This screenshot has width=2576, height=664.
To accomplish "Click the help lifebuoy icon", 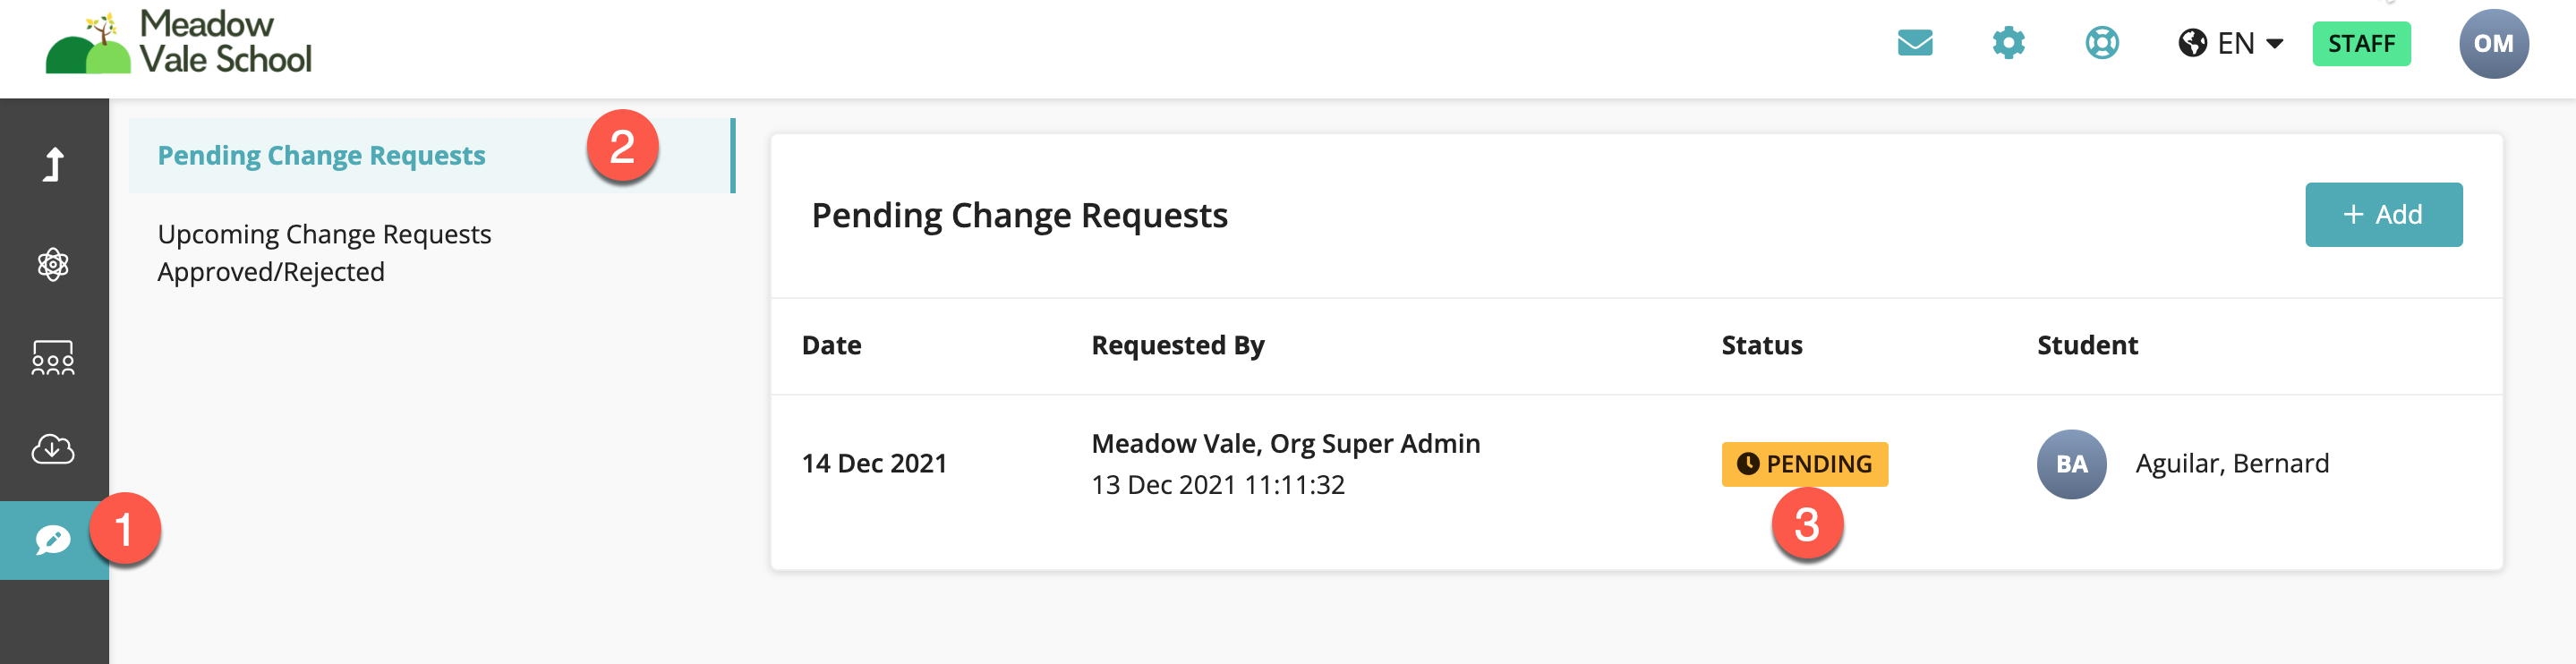I will 2101,44.
